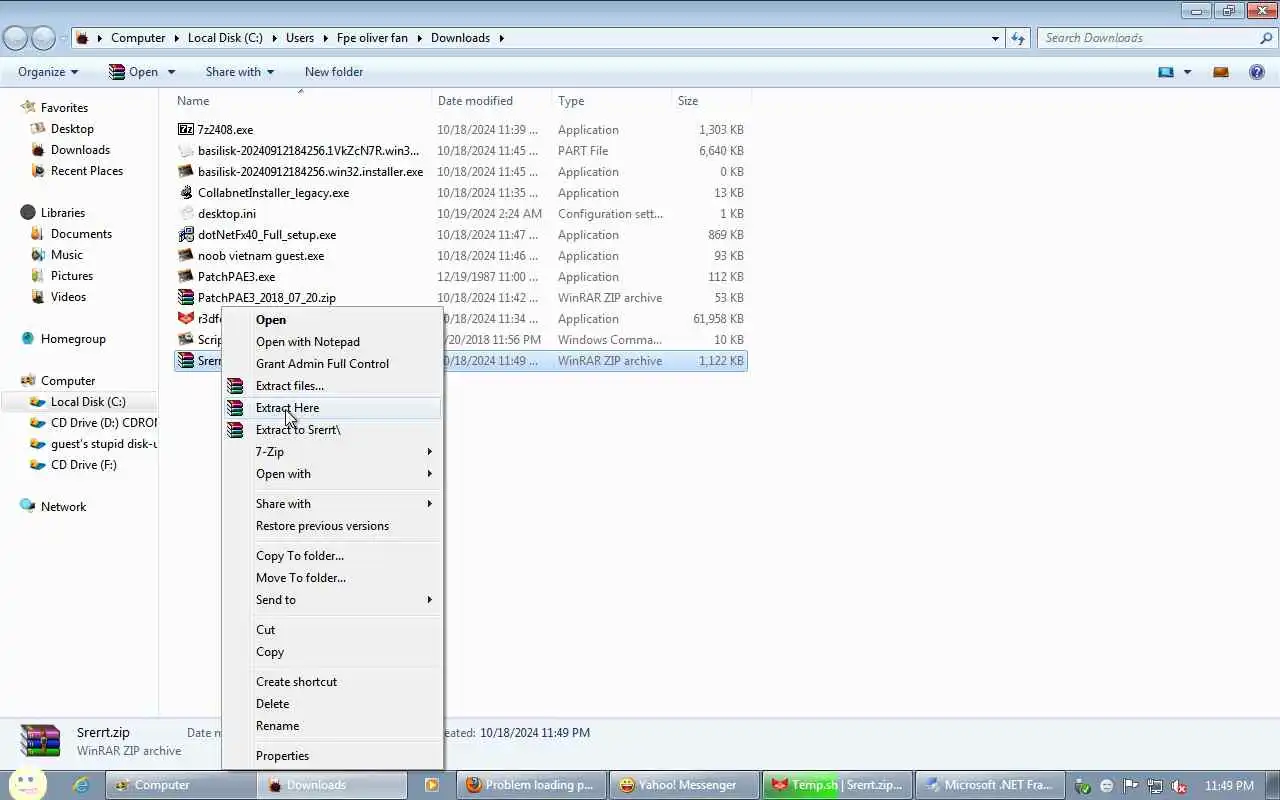Image resolution: width=1280 pixels, height=800 pixels.
Task: Click the network icon in the system tray
Action: (x=1155, y=786)
